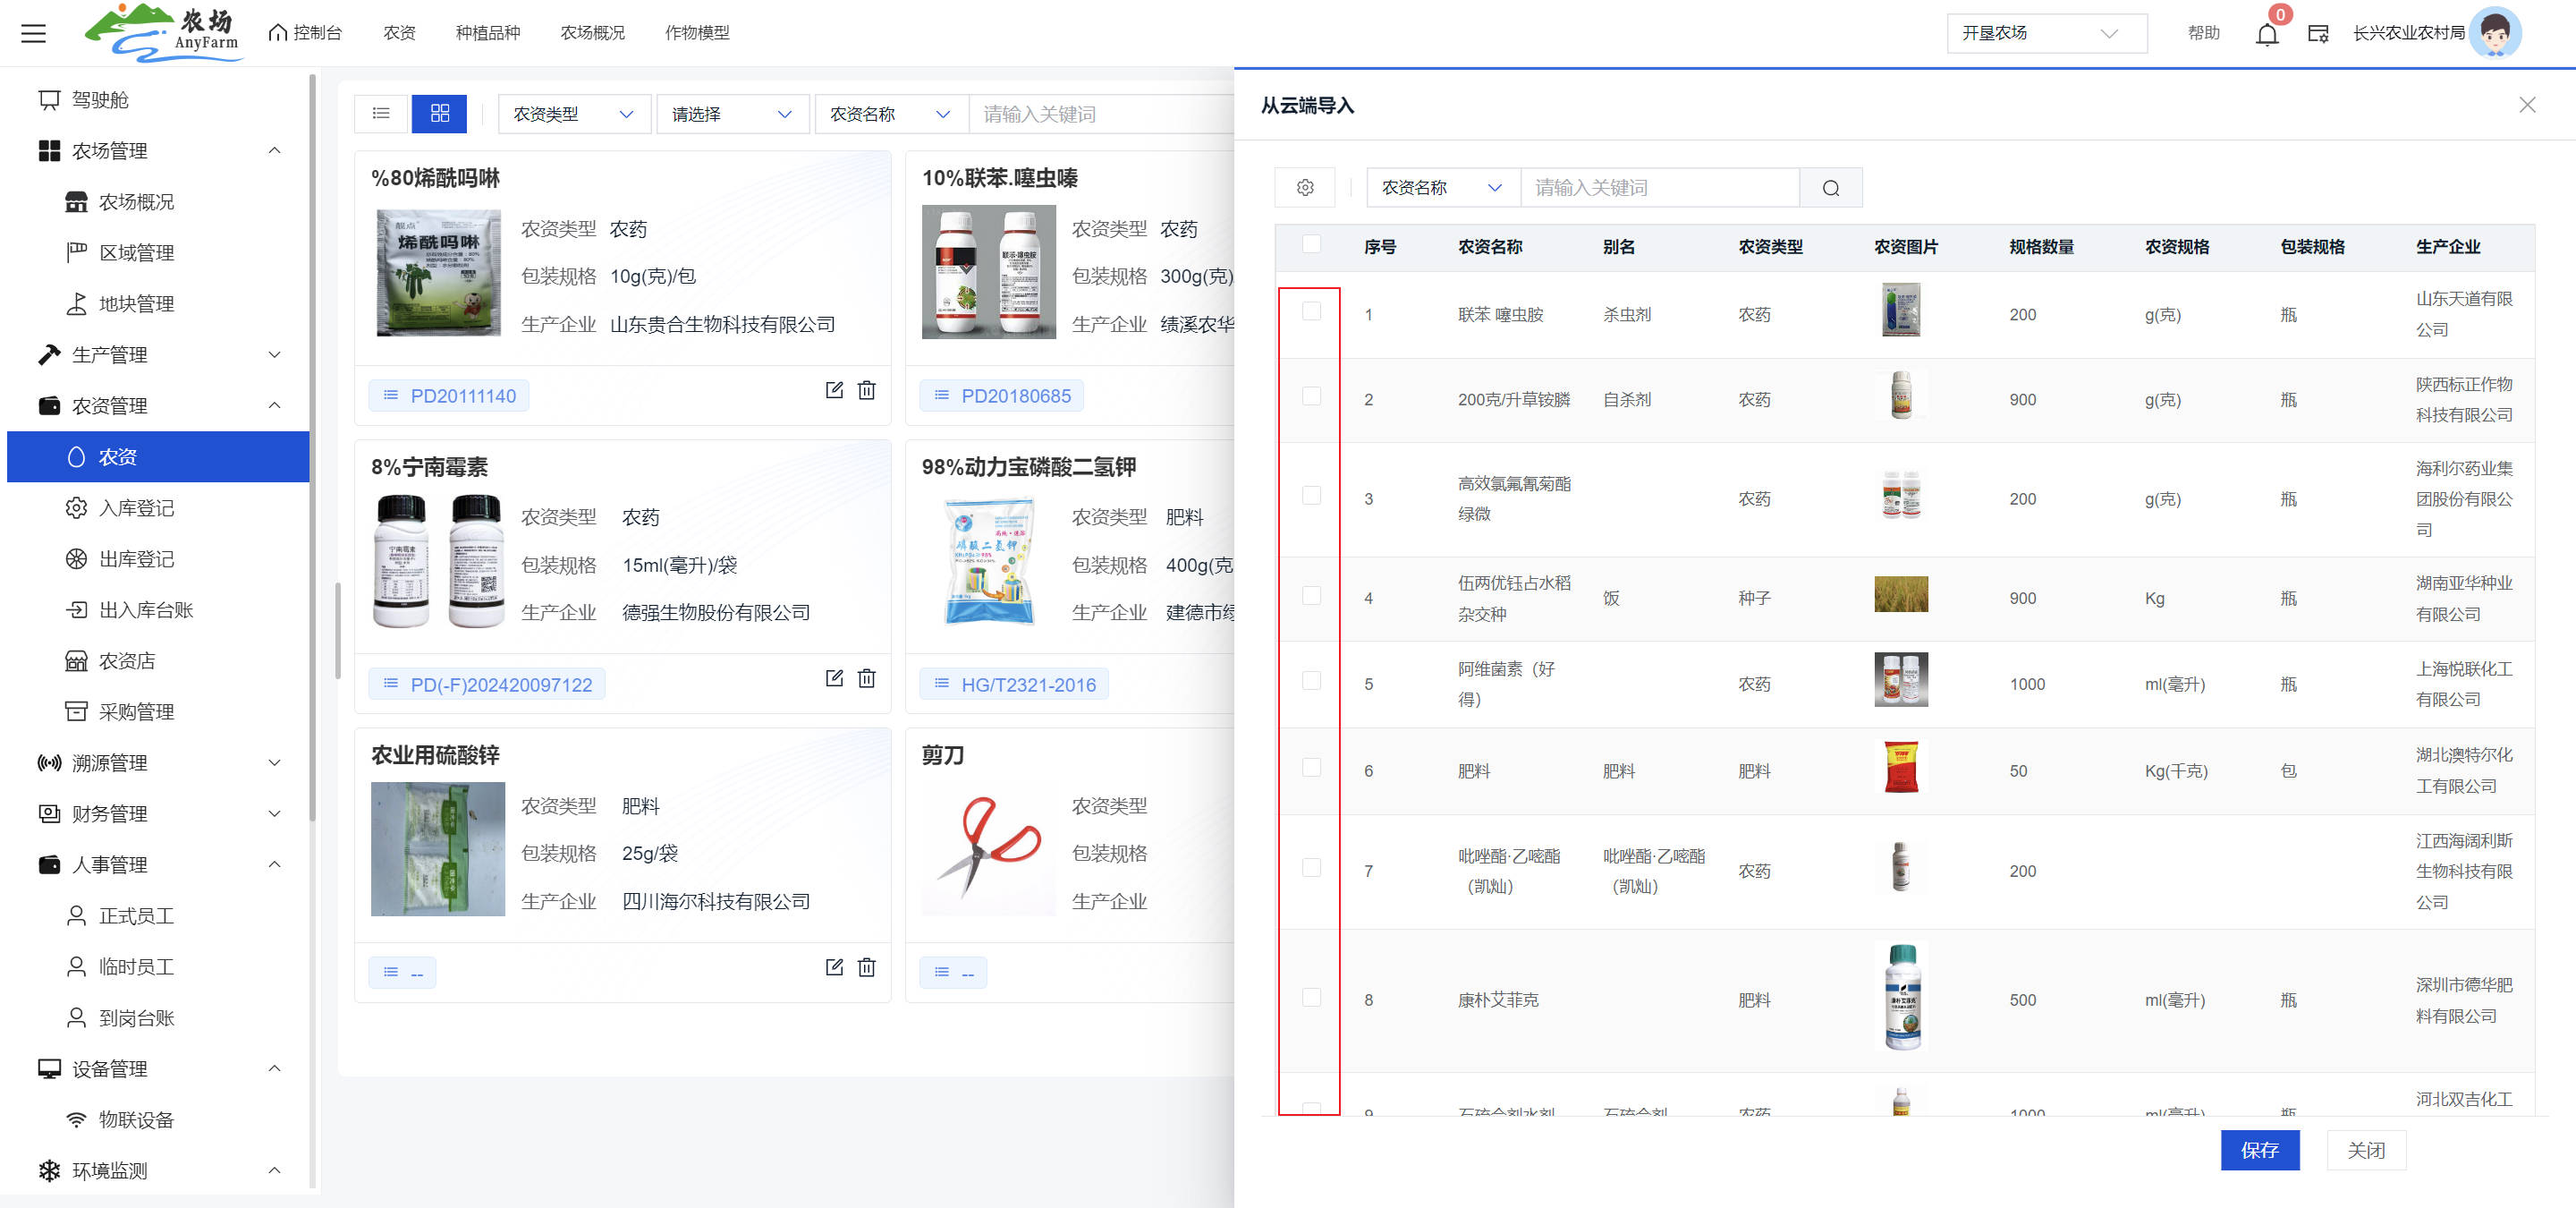Open 农资类型 filter dropdown
This screenshot has height=1208, width=2576.
574,114
